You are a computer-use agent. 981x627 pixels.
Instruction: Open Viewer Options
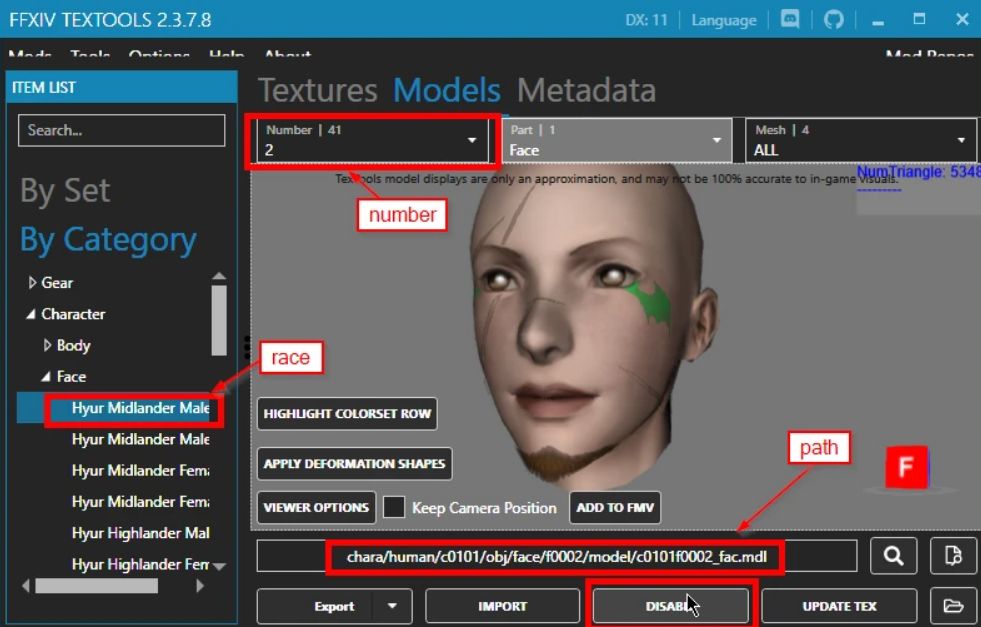(x=316, y=507)
